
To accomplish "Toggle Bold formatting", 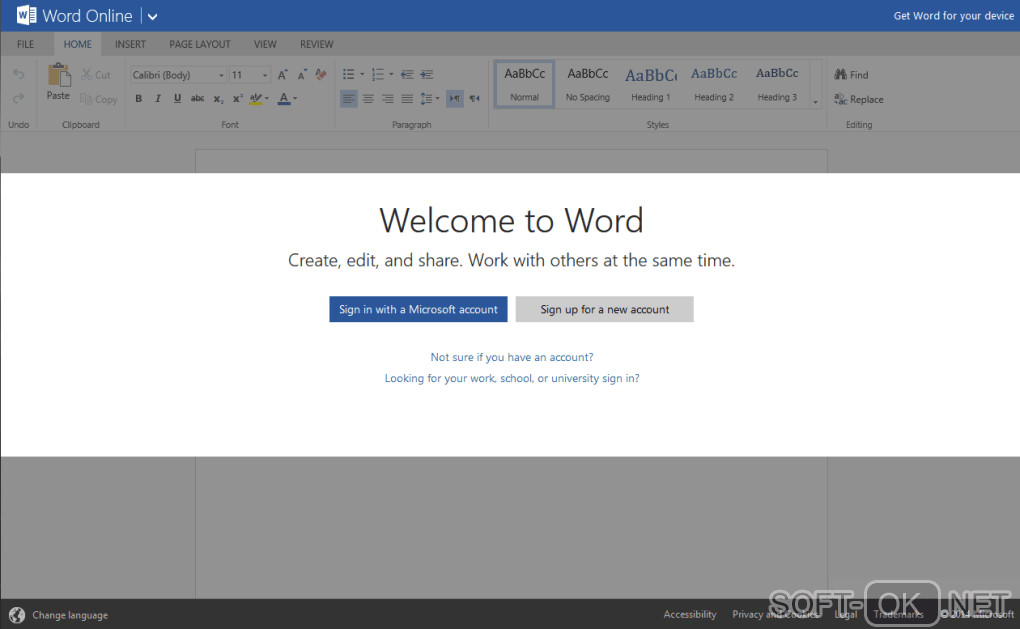I will (x=138, y=99).
